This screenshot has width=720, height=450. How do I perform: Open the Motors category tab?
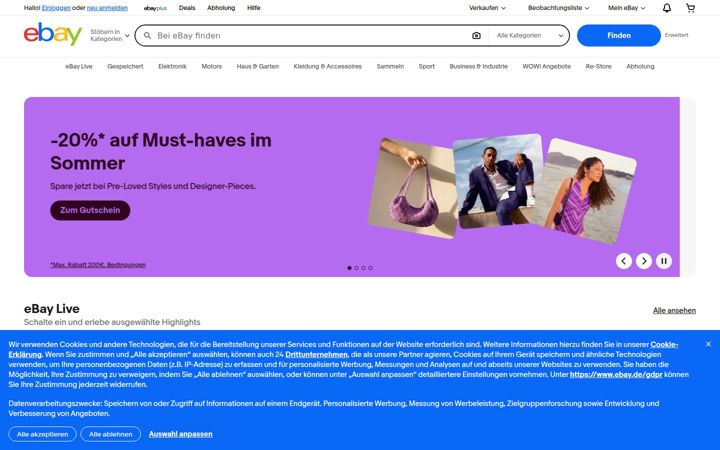click(x=211, y=67)
